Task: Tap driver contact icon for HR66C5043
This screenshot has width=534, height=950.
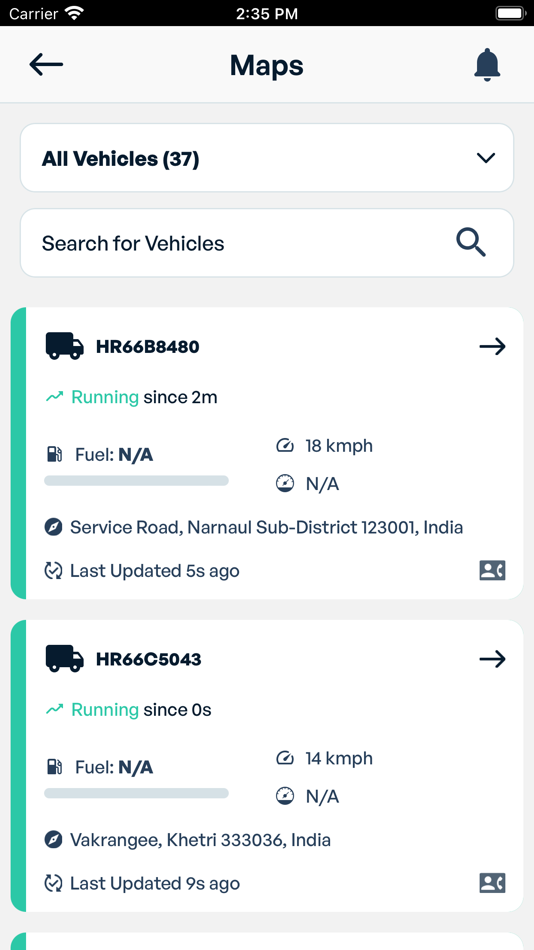Action: point(492,883)
